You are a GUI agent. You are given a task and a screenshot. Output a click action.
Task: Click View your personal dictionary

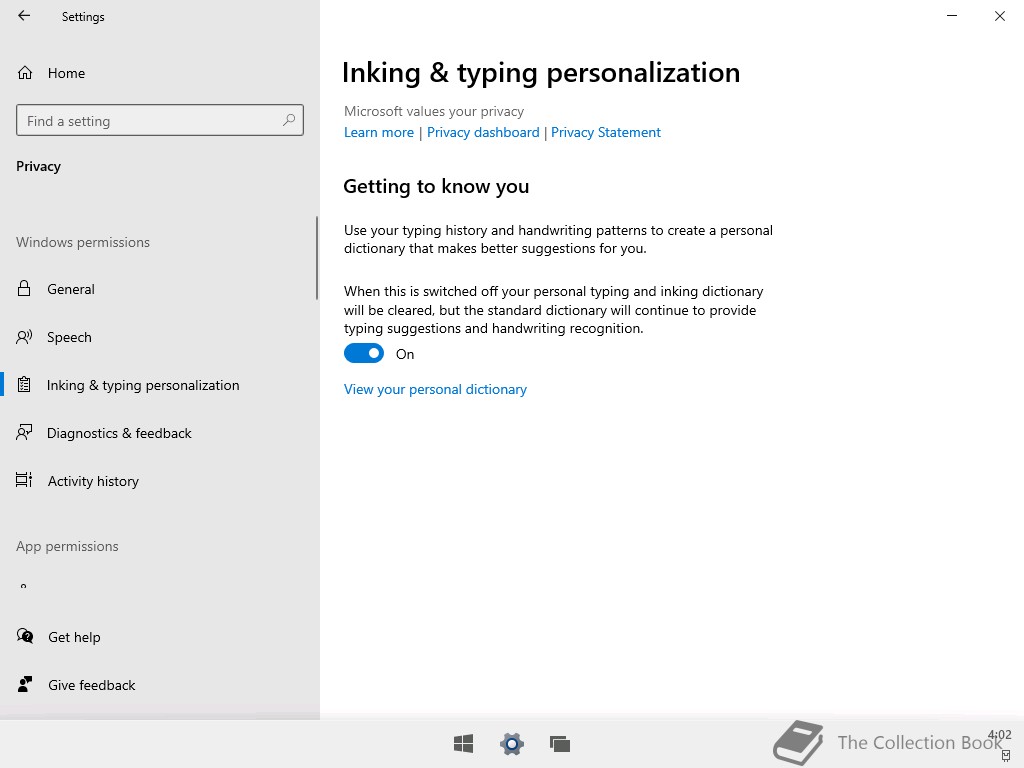click(435, 389)
